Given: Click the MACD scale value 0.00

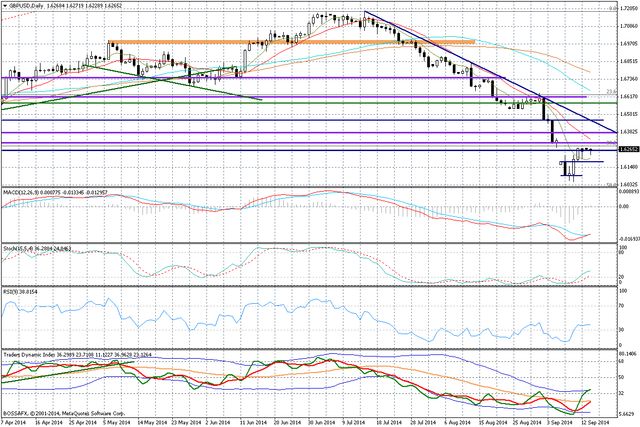Looking at the screenshot, I should coord(624,207).
